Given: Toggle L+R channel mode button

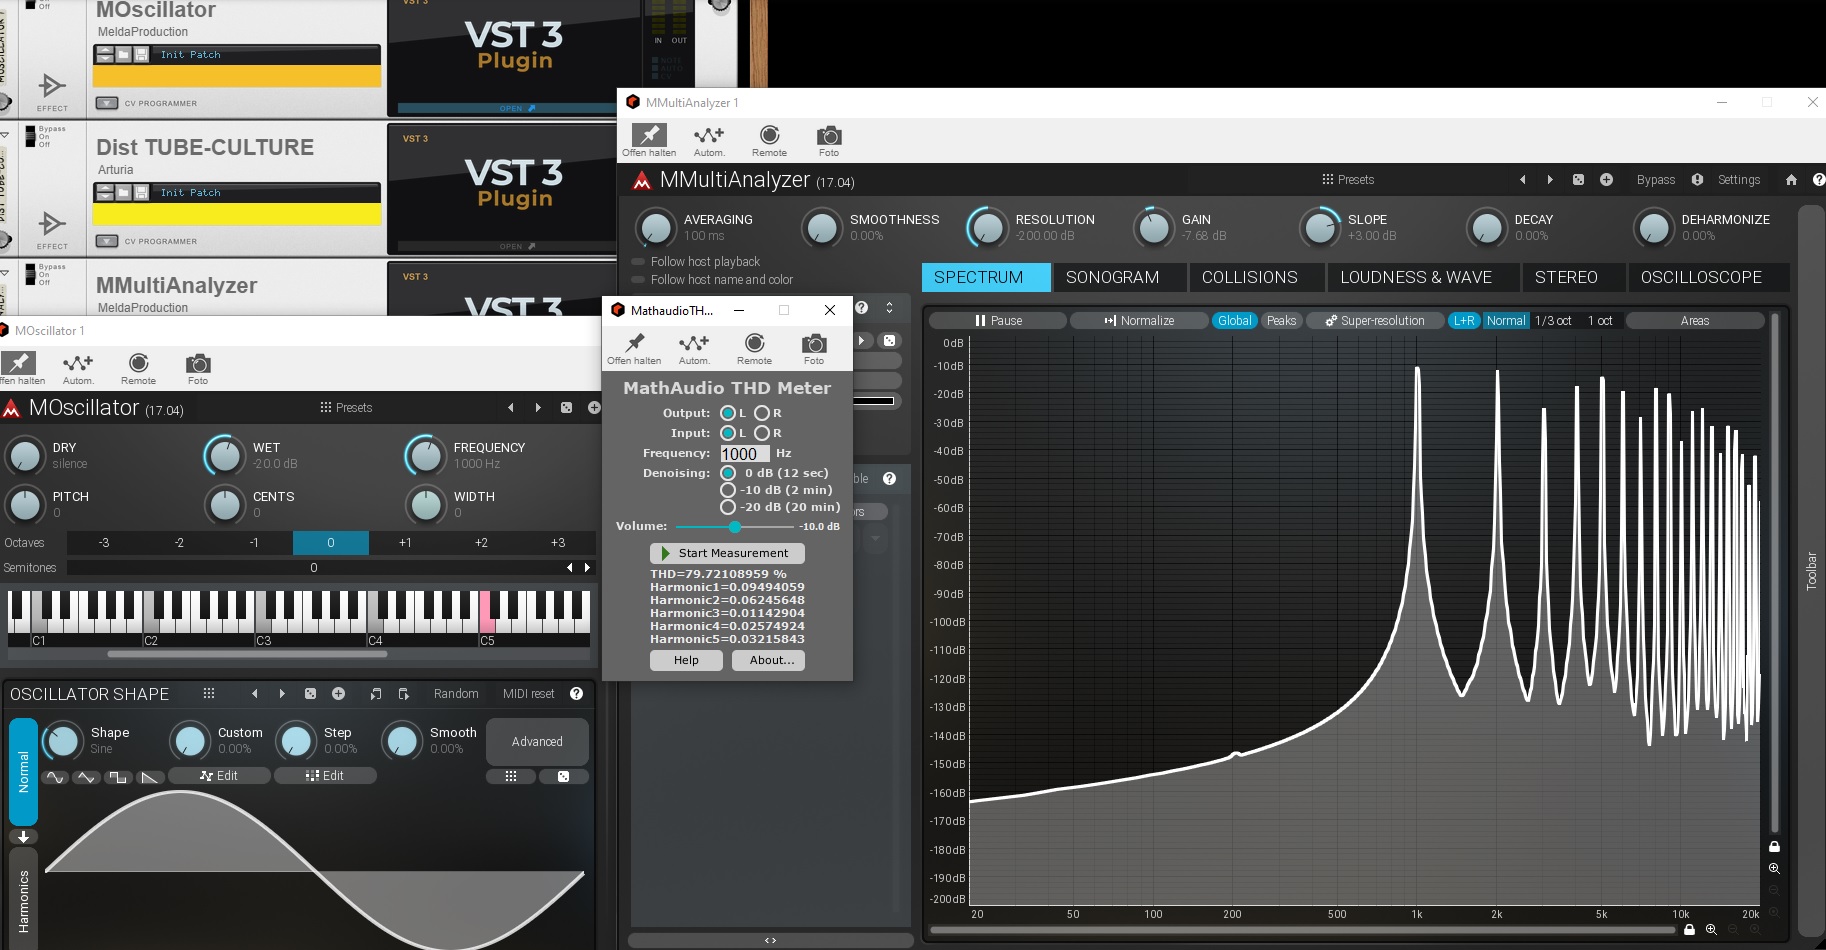Looking at the screenshot, I should 1464,321.
